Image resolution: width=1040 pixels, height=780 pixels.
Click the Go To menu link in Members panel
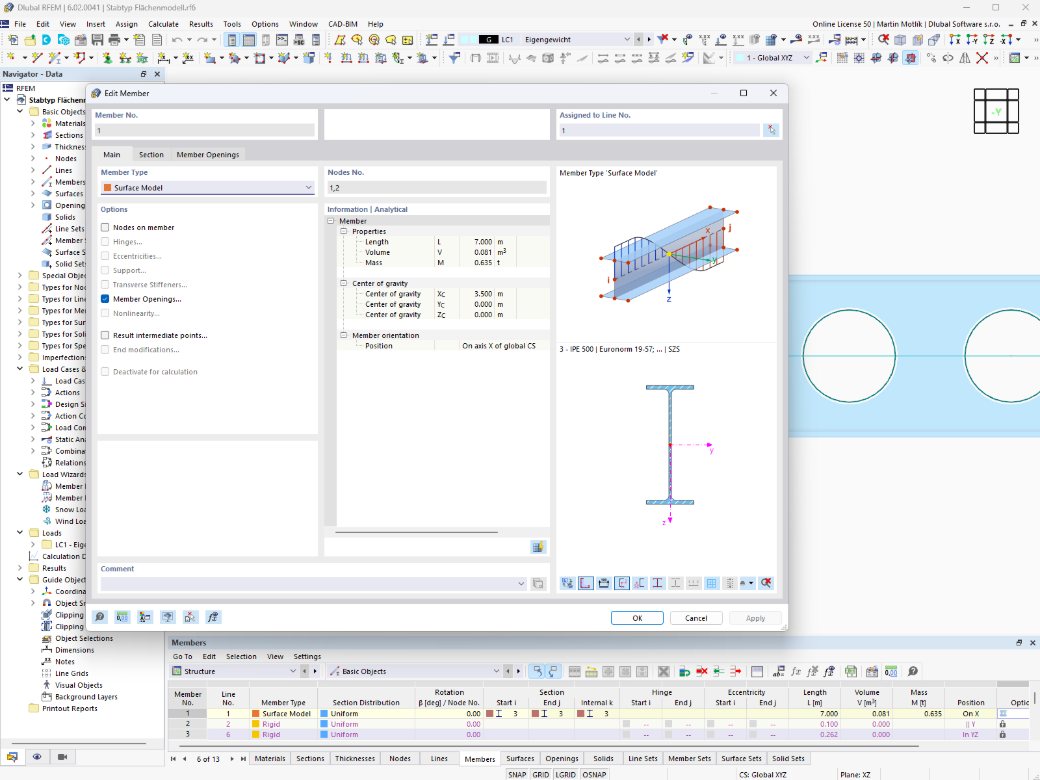pos(182,657)
